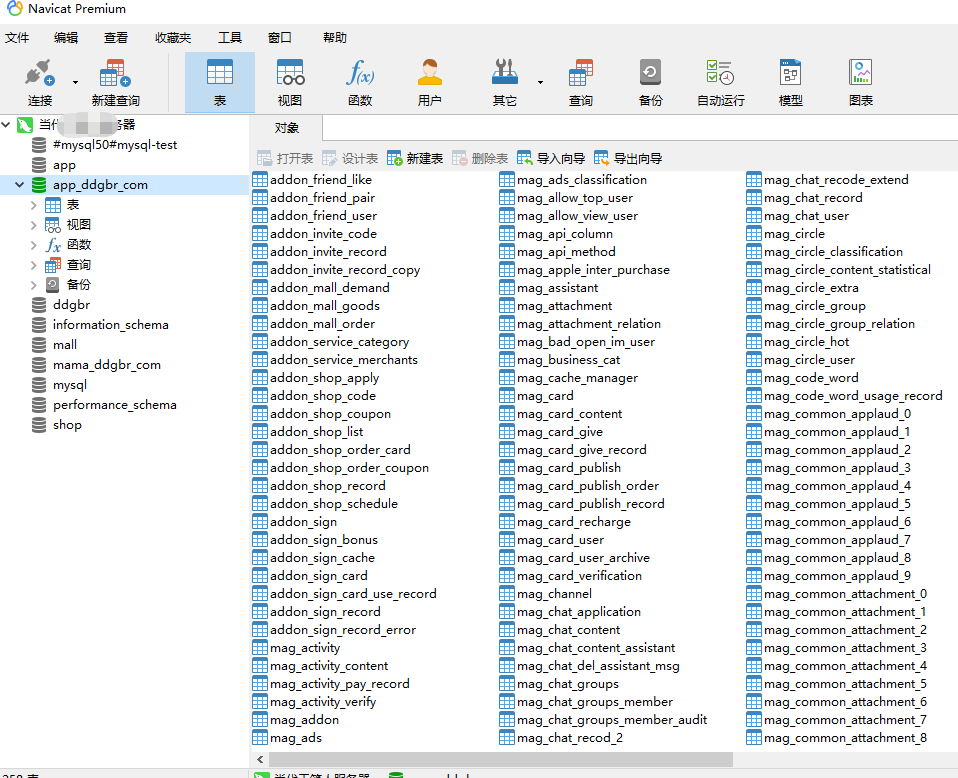Open the 工具 tools menu

tap(230, 38)
